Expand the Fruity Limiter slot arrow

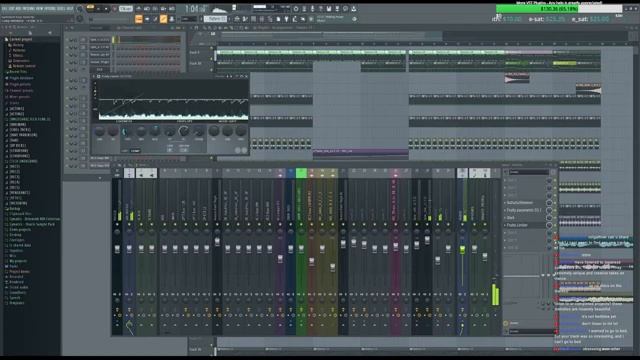point(505,225)
